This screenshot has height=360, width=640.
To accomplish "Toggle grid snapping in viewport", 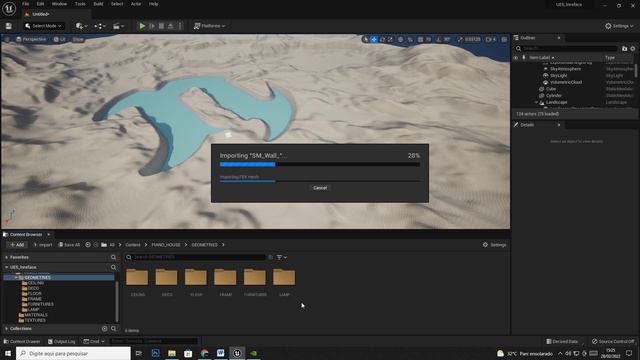I will tap(420, 39).
